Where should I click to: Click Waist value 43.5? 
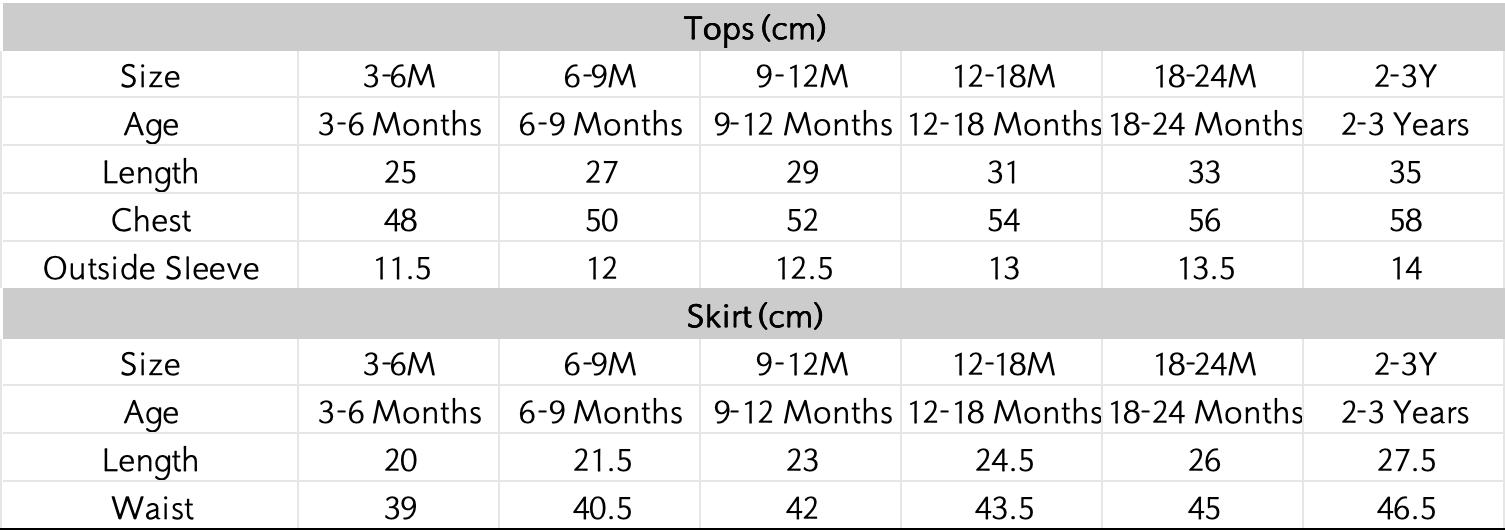[x=1002, y=508]
